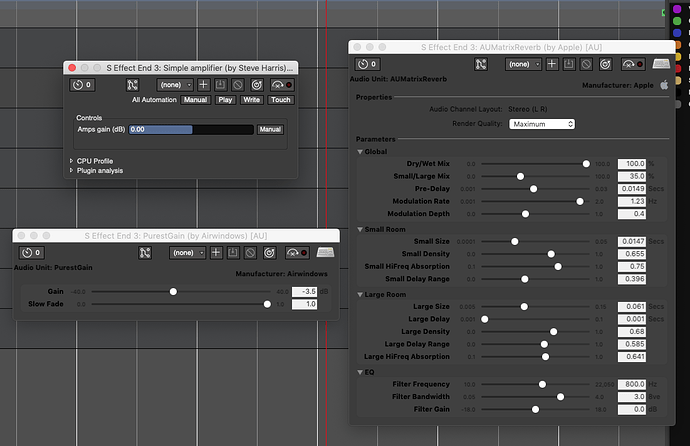Enable Touch automation mode in Simple amplifier
This screenshot has height=446, width=690.
(x=280, y=100)
